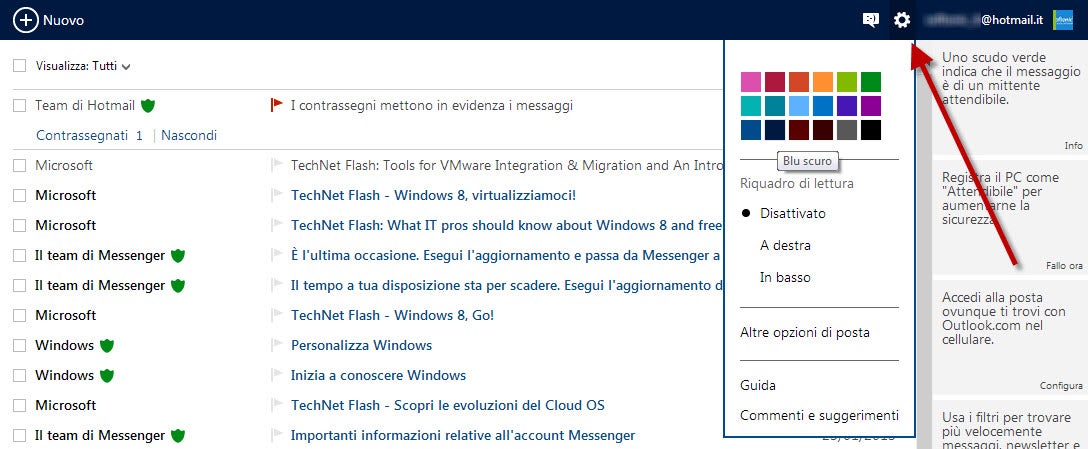Open Altre opzioni di posta
Image resolution: width=1088 pixels, height=449 pixels.
[804, 332]
